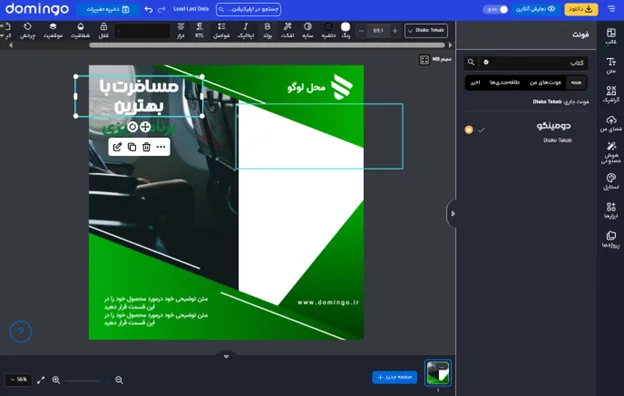Toggle the switch next to the online preview button

pyautogui.click(x=495, y=9)
